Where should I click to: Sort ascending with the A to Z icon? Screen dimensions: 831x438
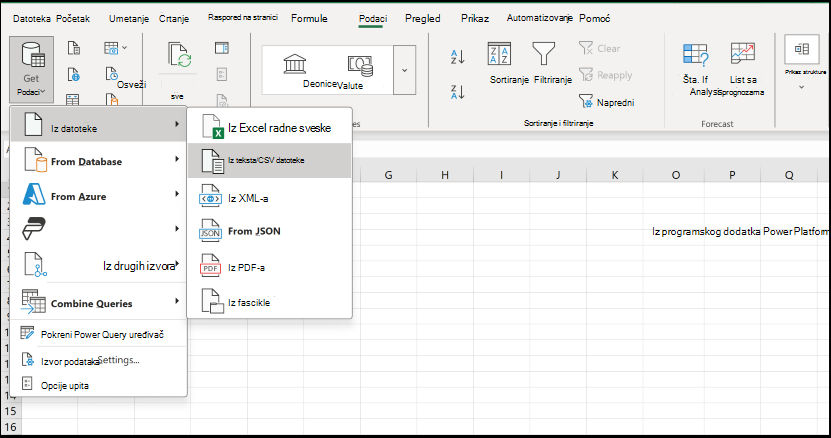(457, 56)
